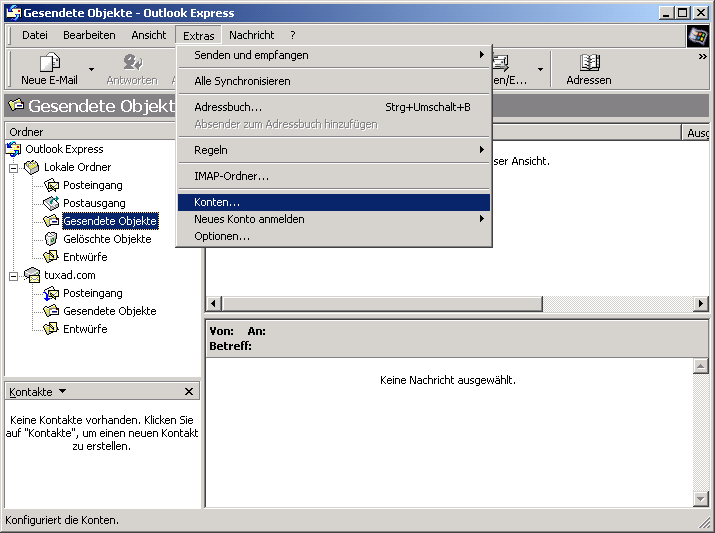Click Posteingang icon under Lokale Ordner
This screenshot has height=533, width=715.
point(51,185)
